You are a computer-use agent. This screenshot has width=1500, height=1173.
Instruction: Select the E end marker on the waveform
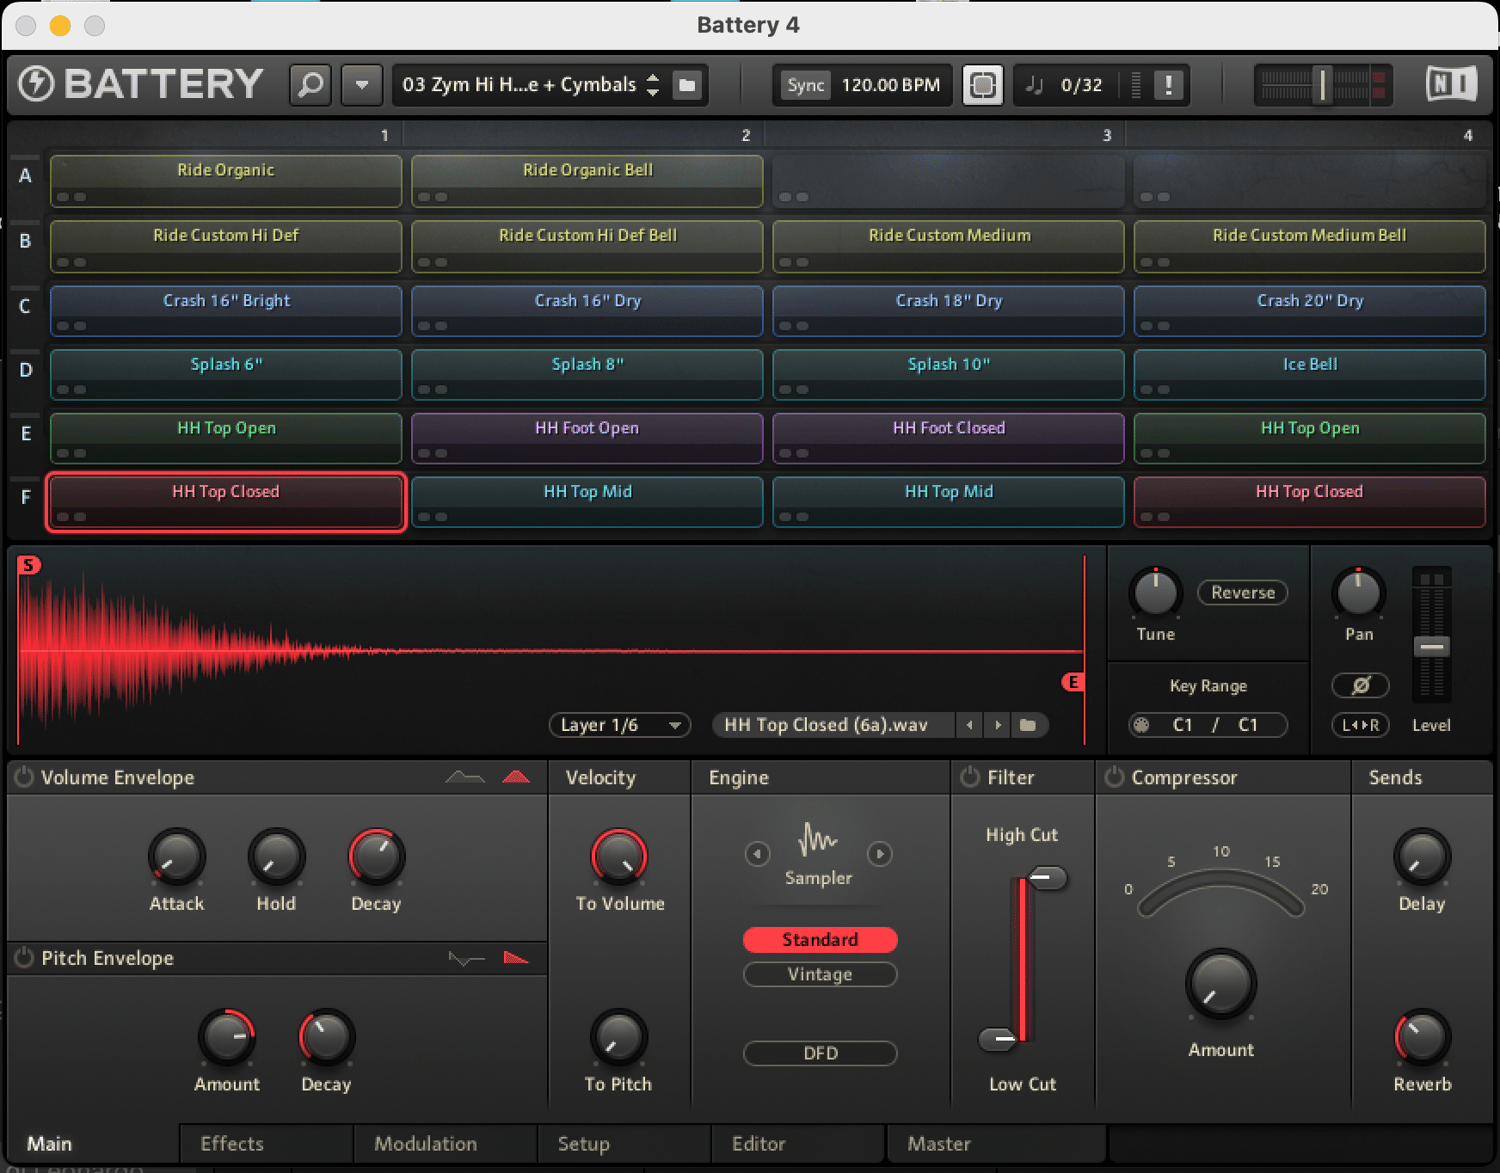click(1073, 682)
